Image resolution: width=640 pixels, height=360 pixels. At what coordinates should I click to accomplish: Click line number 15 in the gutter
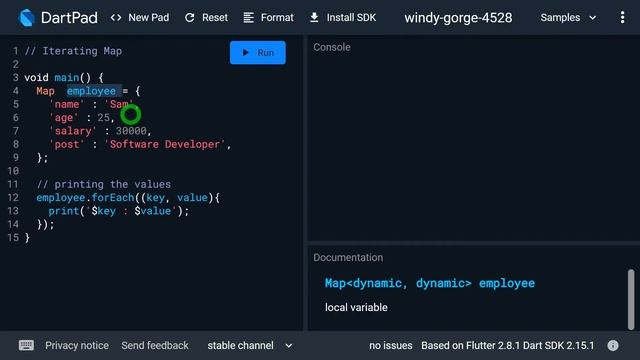[13, 238]
